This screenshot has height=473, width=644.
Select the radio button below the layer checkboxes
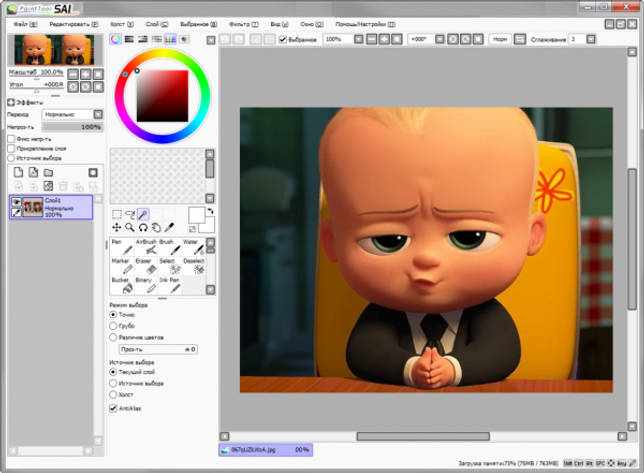[11, 158]
